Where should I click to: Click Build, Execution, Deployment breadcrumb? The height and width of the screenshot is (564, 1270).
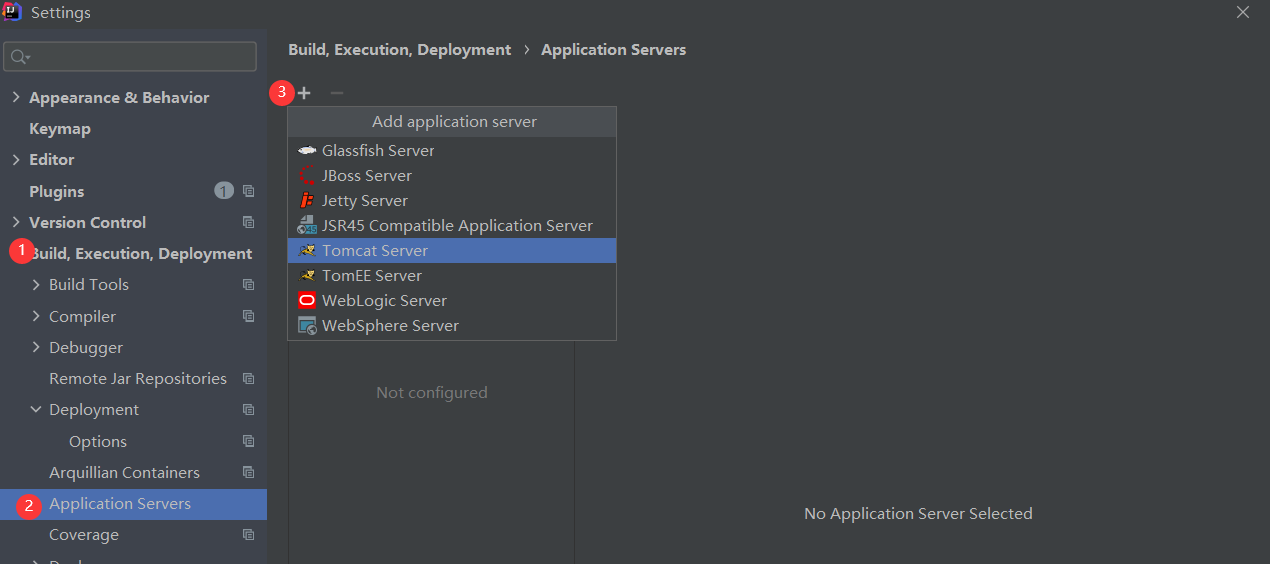click(x=399, y=50)
